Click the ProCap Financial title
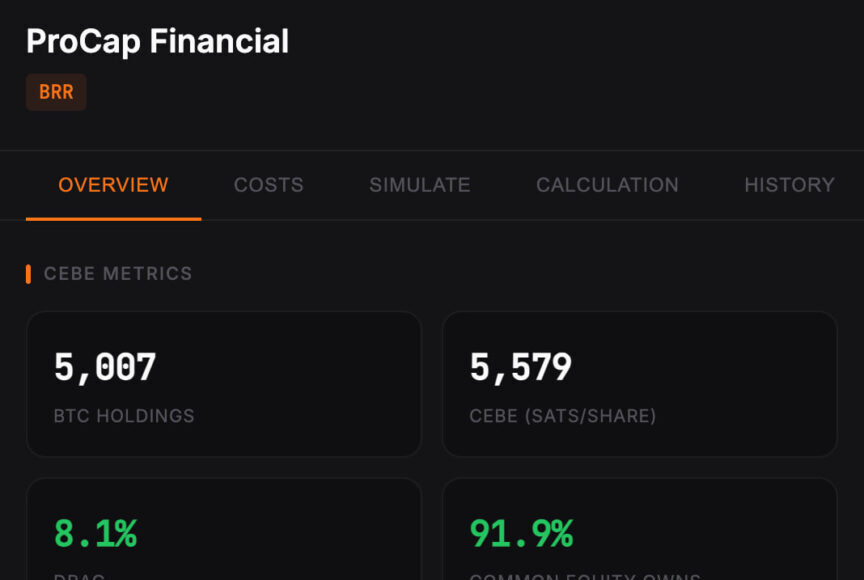Image resolution: width=864 pixels, height=580 pixels. pyautogui.click(x=157, y=41)
